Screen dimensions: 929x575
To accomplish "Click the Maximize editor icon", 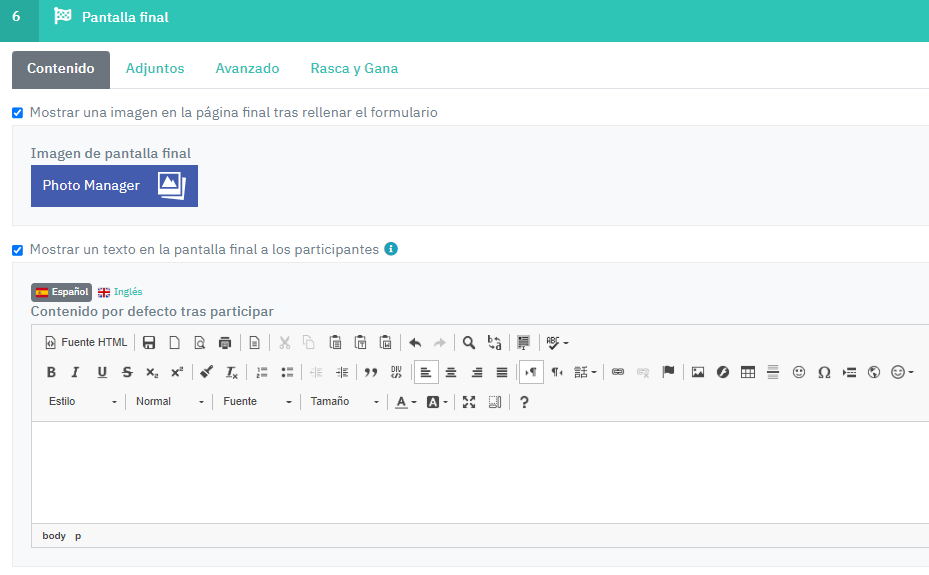I will 469,402.
